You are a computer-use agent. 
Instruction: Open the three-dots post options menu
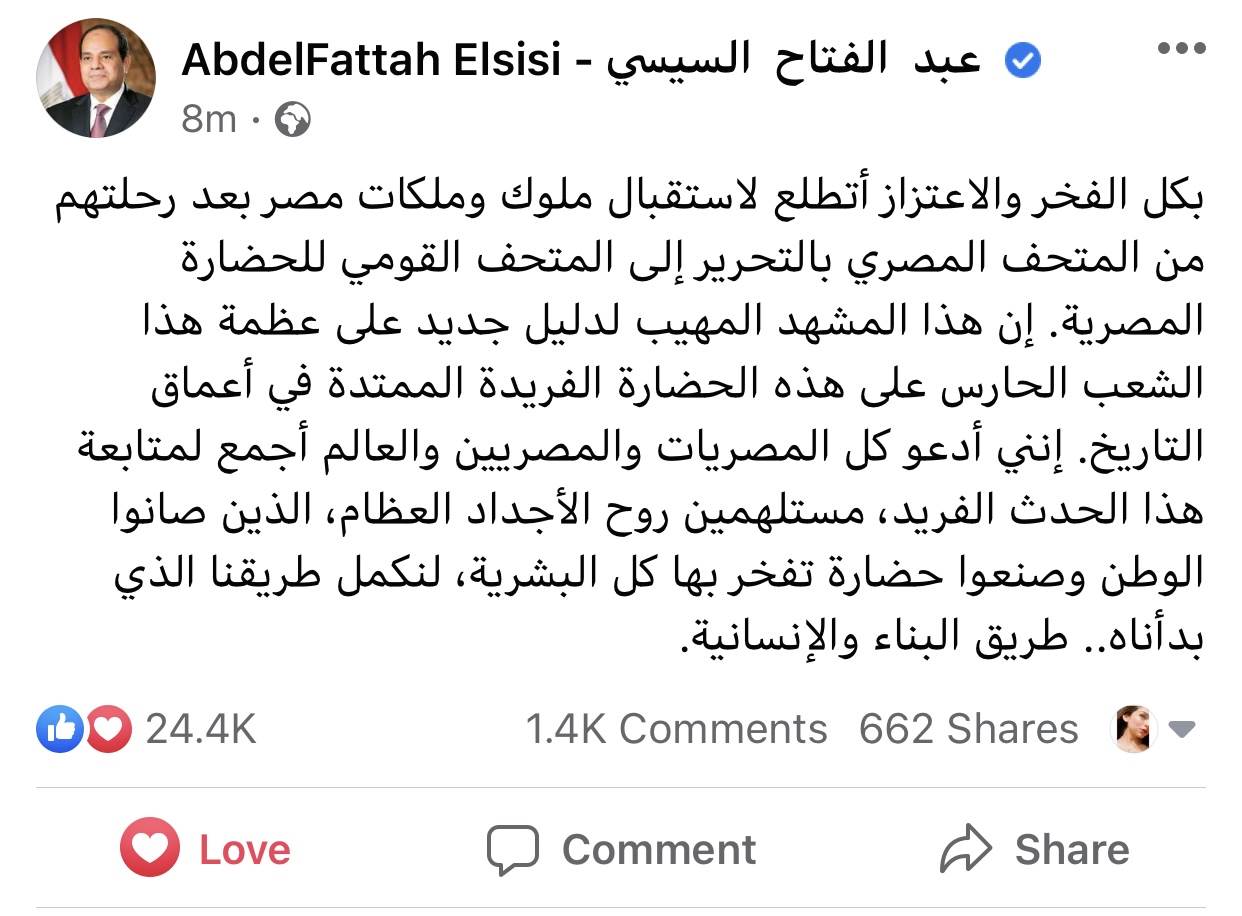(x=1181, y=49)
